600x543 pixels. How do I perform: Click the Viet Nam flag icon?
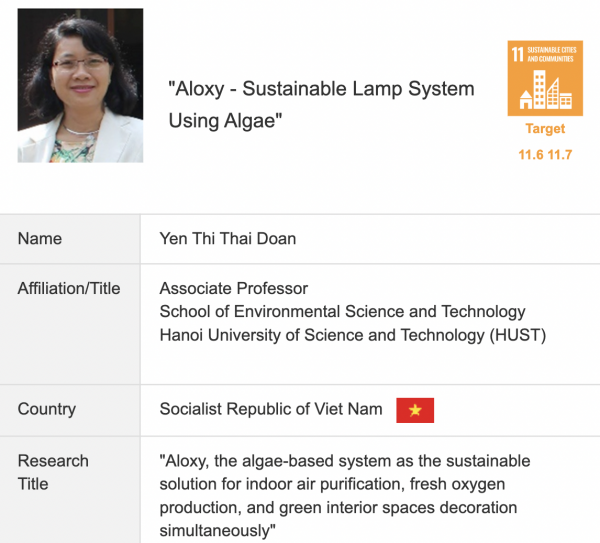[415, 410]
